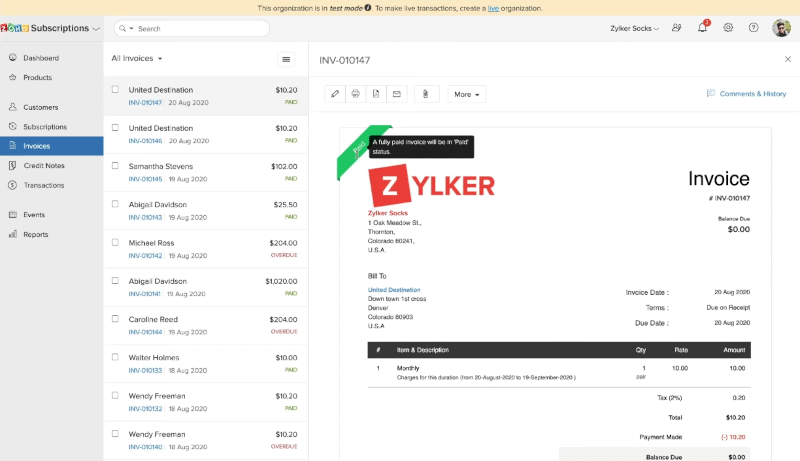Select the Michael Ross $204.00 invoice row
Viewport: 800px width, 461px height.
pyautogui.click(x=206, y=249)
